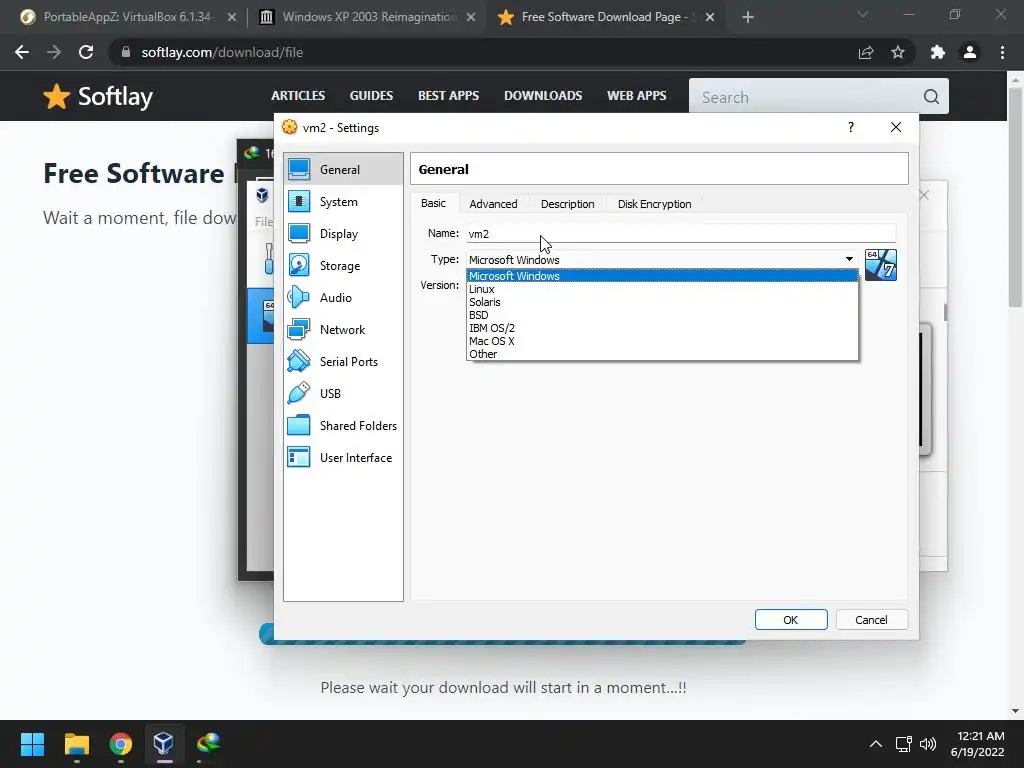Open the network tray icon
Screen dimensions: 1024x768
pos(903,744)
